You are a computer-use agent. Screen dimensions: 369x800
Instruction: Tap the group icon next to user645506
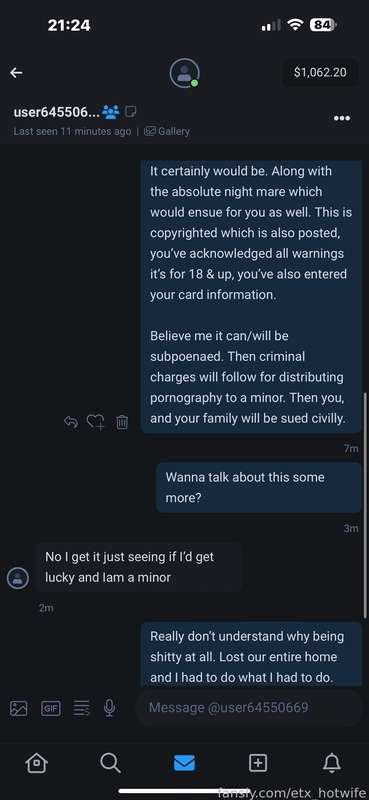click(x=111, y=111)
